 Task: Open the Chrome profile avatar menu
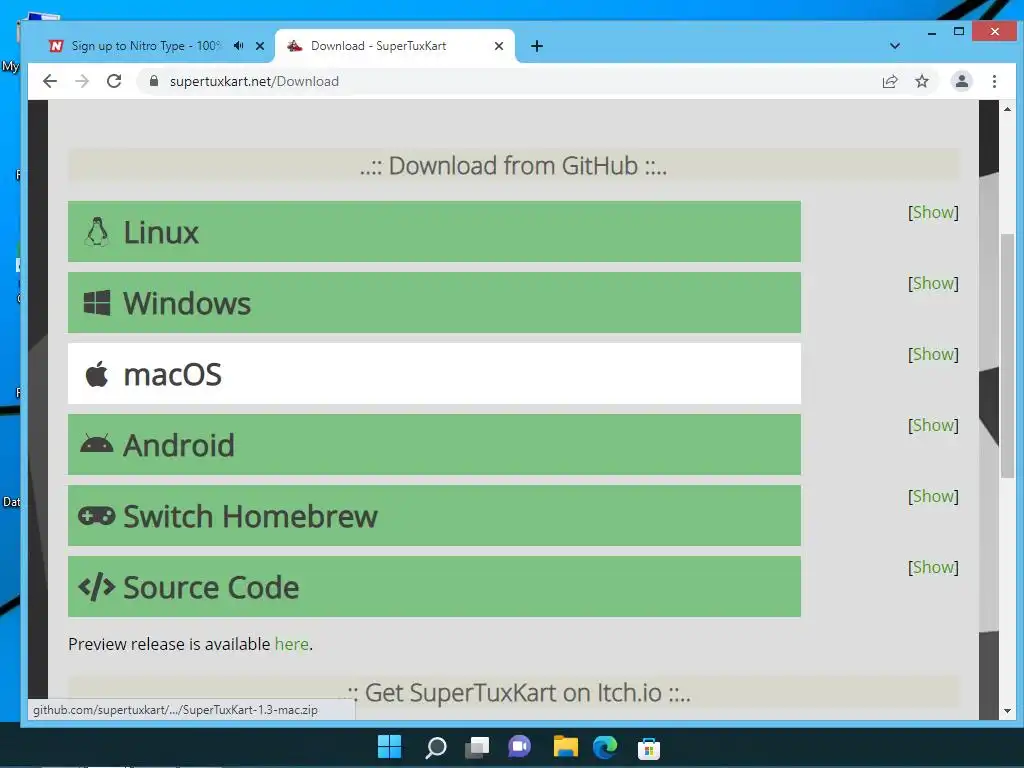961,81
